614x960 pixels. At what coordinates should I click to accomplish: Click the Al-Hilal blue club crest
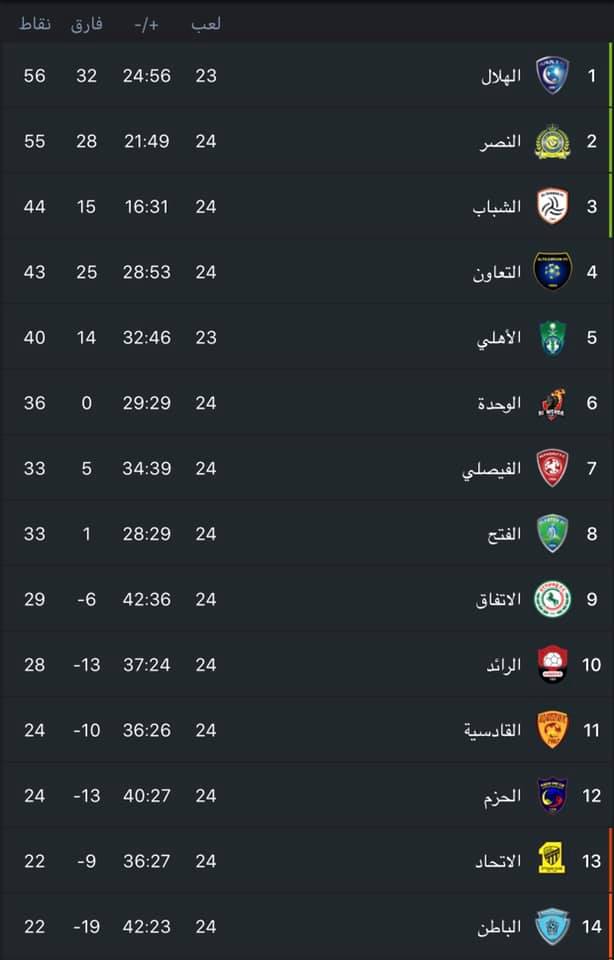tap(552, 75)
